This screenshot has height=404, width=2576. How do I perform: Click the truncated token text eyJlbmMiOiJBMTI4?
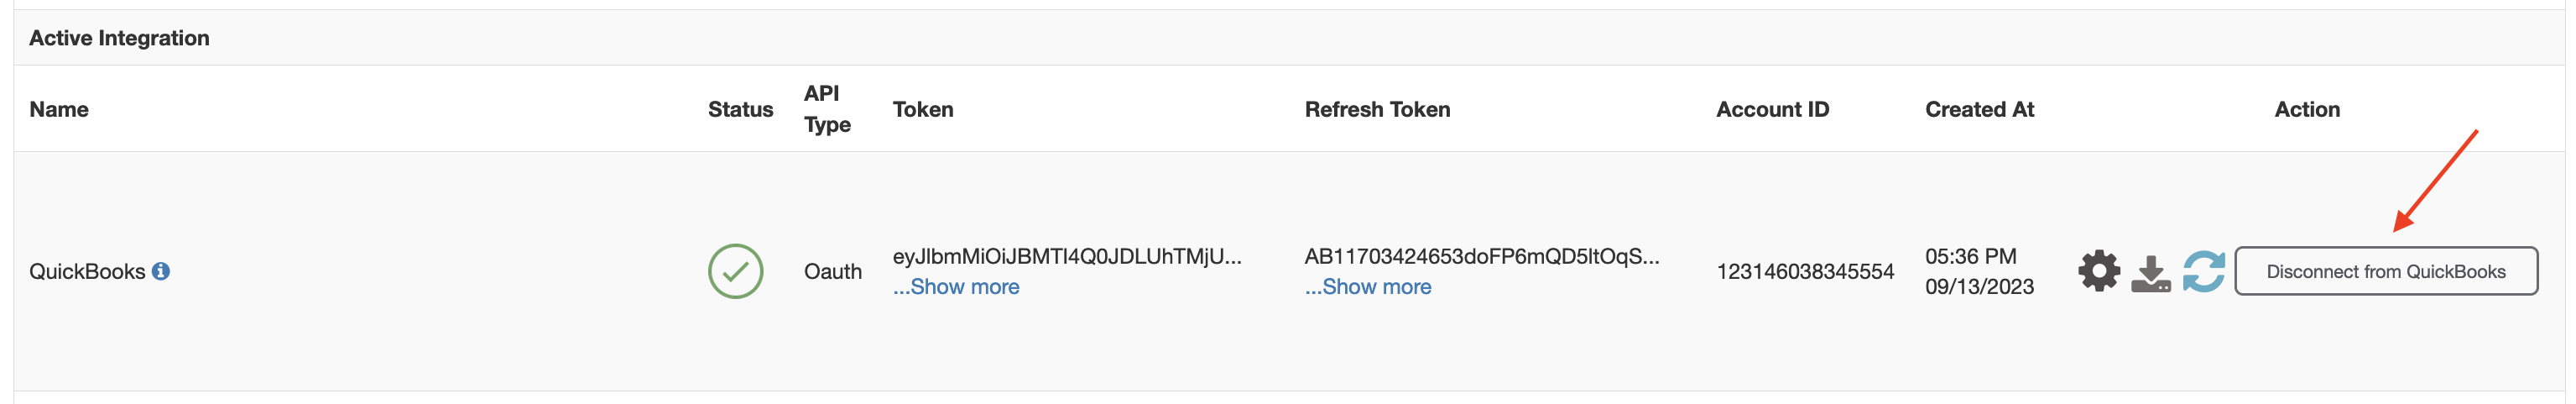tap(1067, 256)
